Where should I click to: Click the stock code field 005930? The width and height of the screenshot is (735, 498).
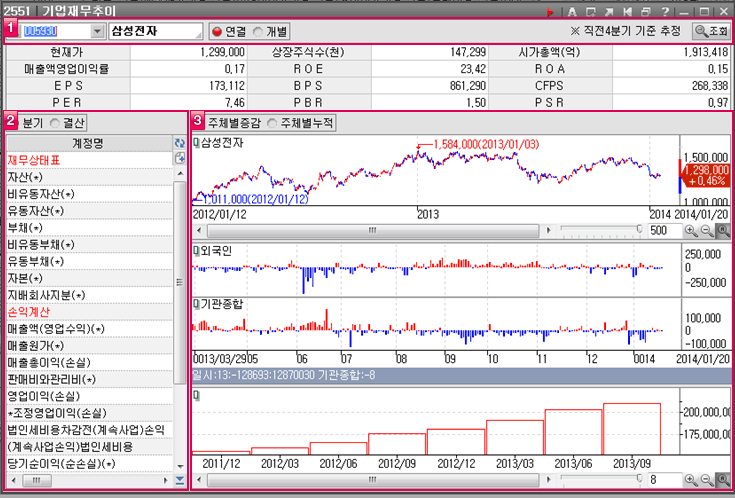pyautogui.click(x=55, y=31)
